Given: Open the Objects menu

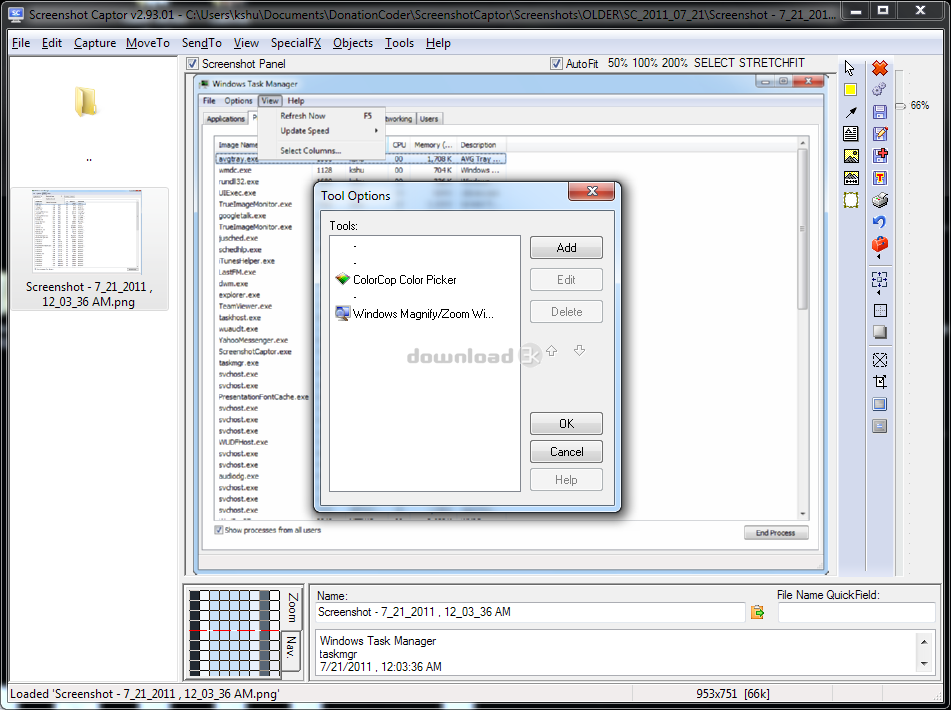Looking at the screenshot, I should (x=353, y=43).
